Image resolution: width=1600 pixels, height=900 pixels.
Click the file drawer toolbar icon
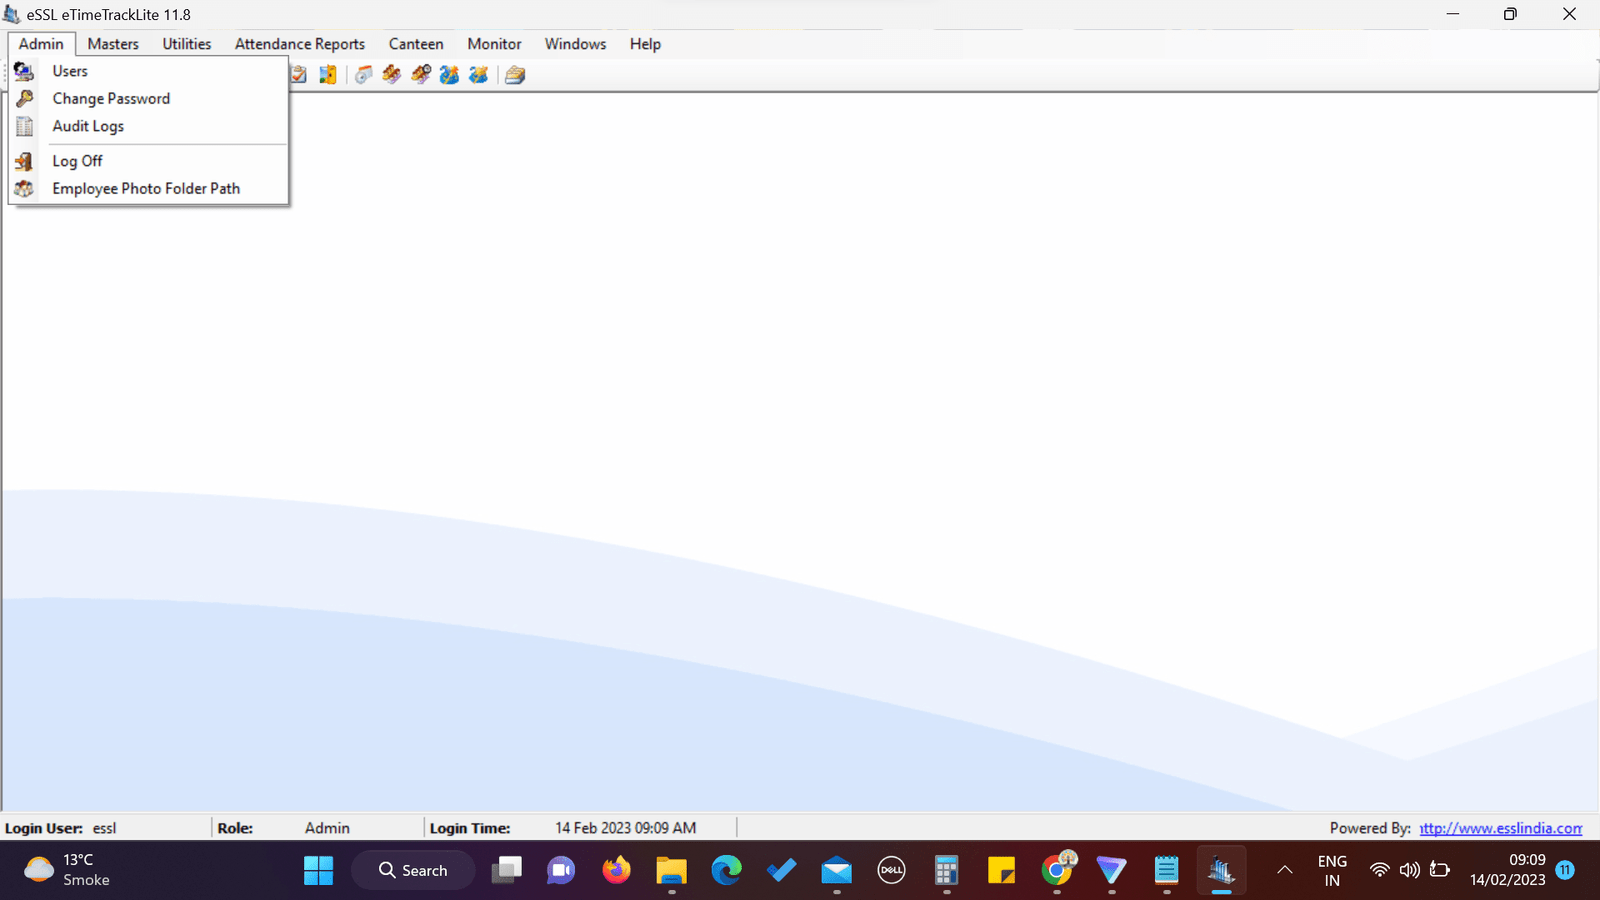coord(515,75)
